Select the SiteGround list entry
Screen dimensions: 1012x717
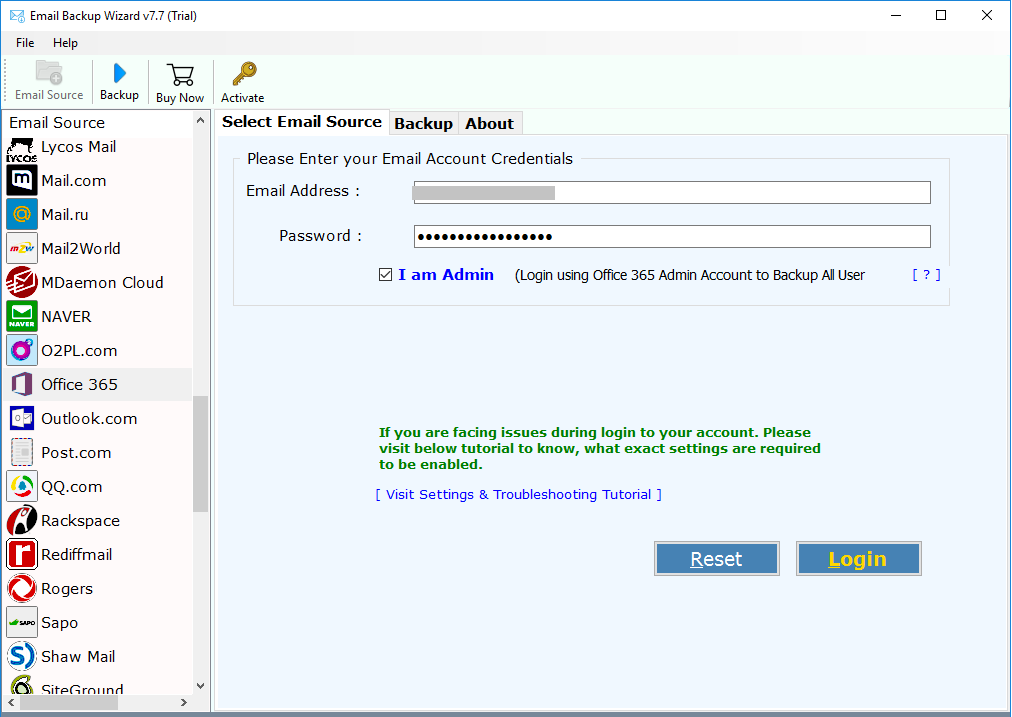coord(99,685)
